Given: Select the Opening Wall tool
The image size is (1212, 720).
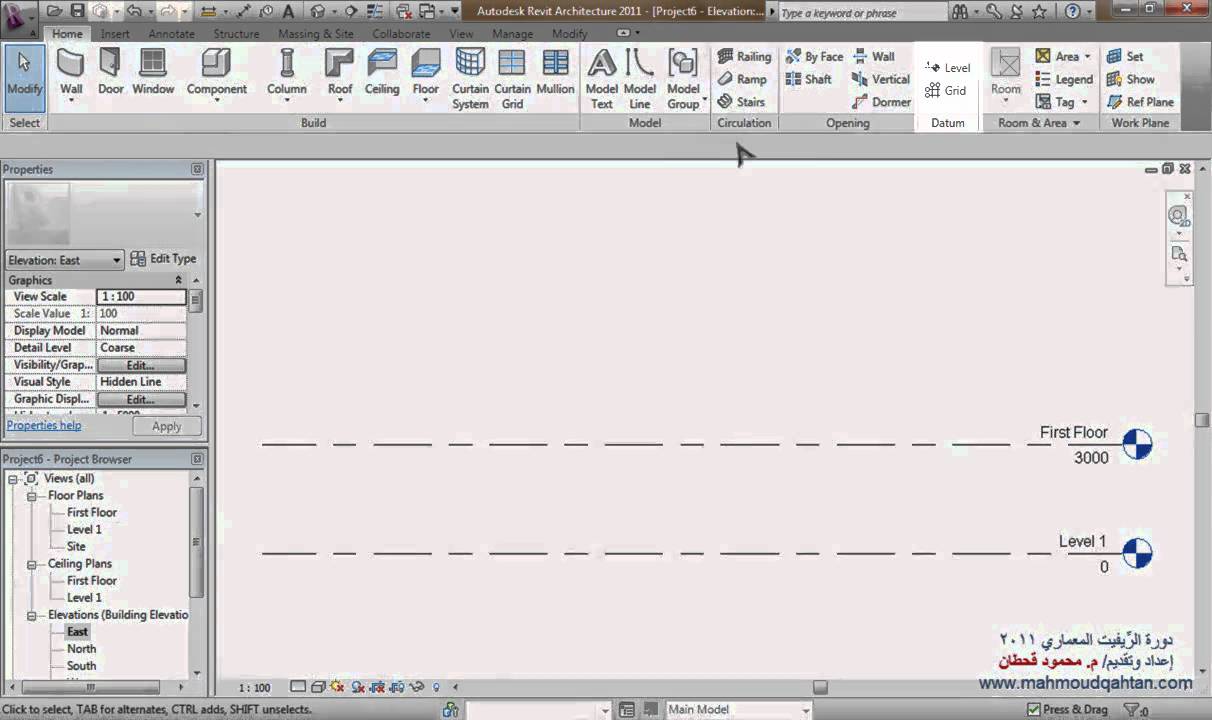Looking at the screenshot, I should pos(874,57).
